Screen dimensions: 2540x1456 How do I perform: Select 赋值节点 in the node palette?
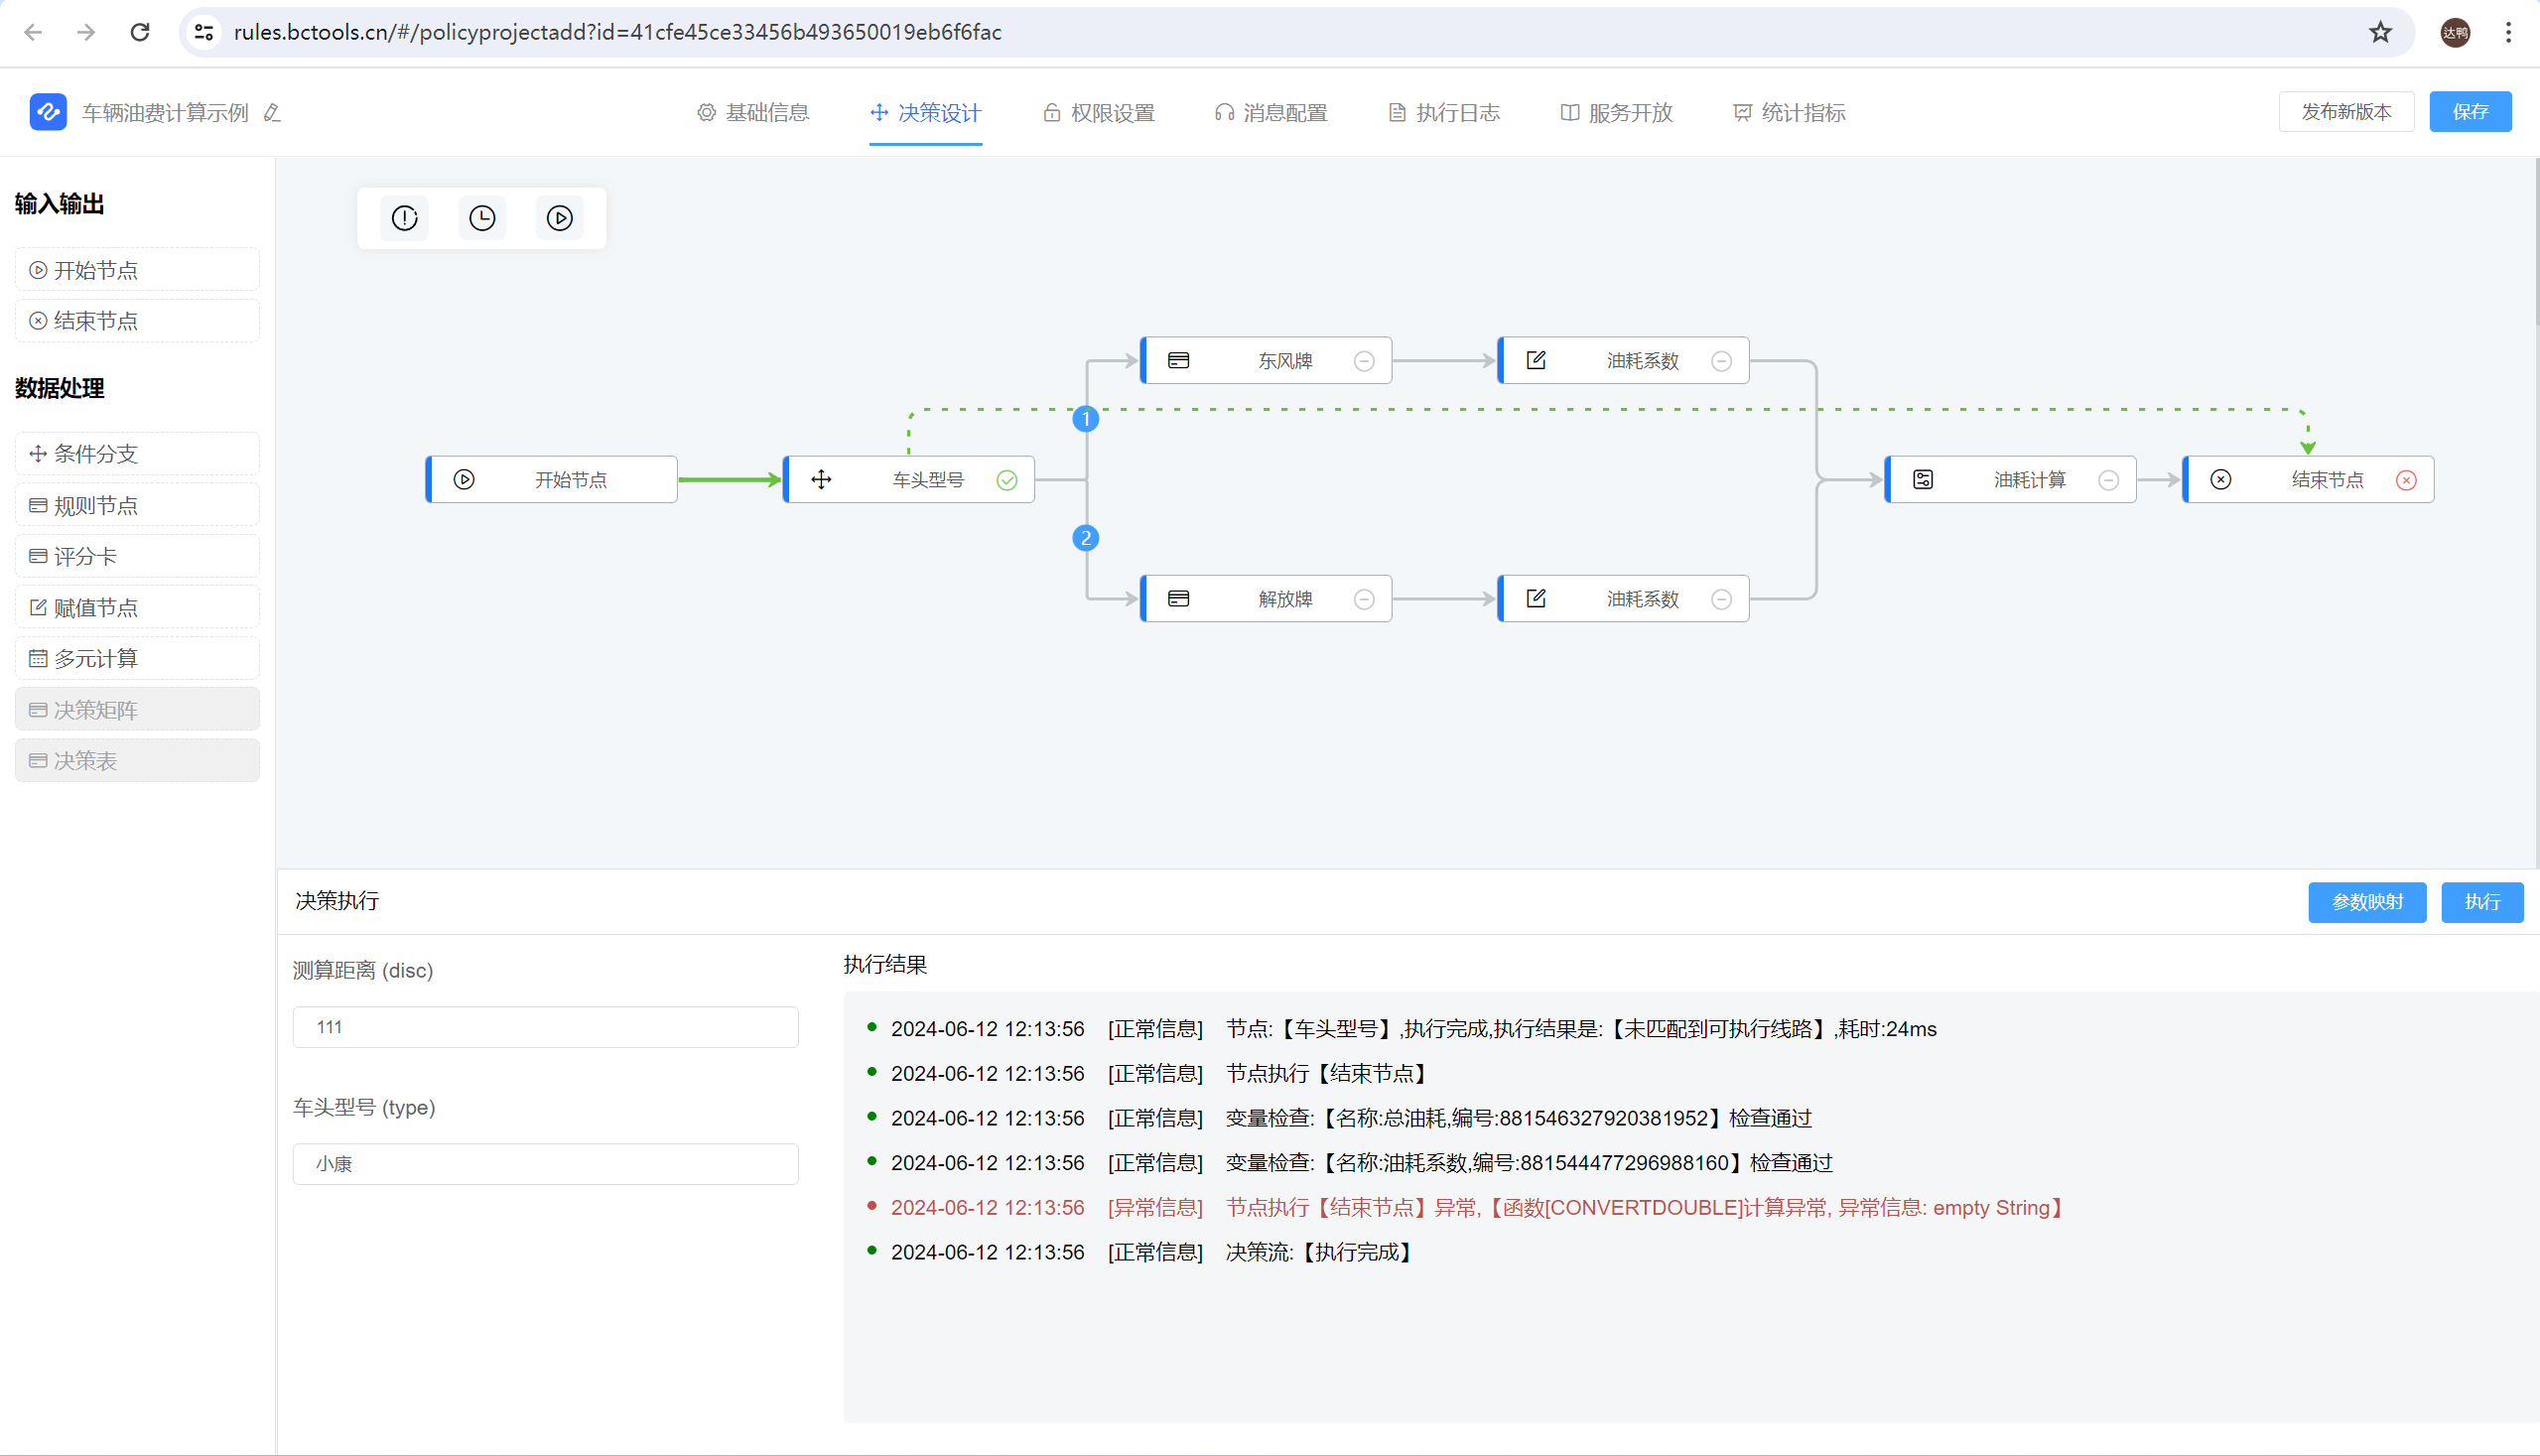137,607
